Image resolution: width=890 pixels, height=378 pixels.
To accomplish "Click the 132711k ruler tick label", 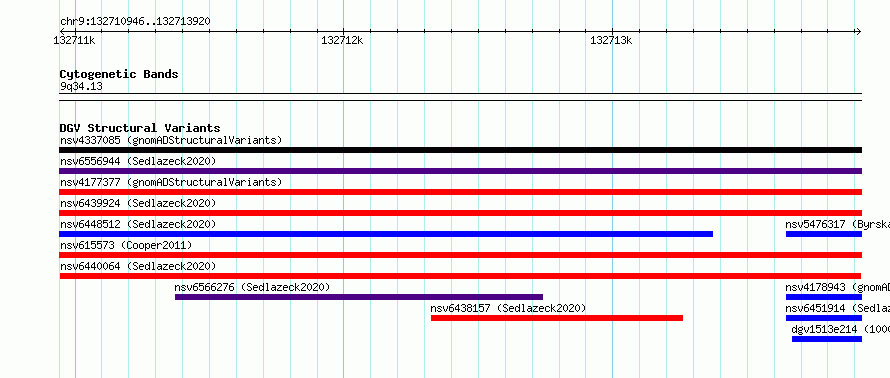I will (74, 40).
